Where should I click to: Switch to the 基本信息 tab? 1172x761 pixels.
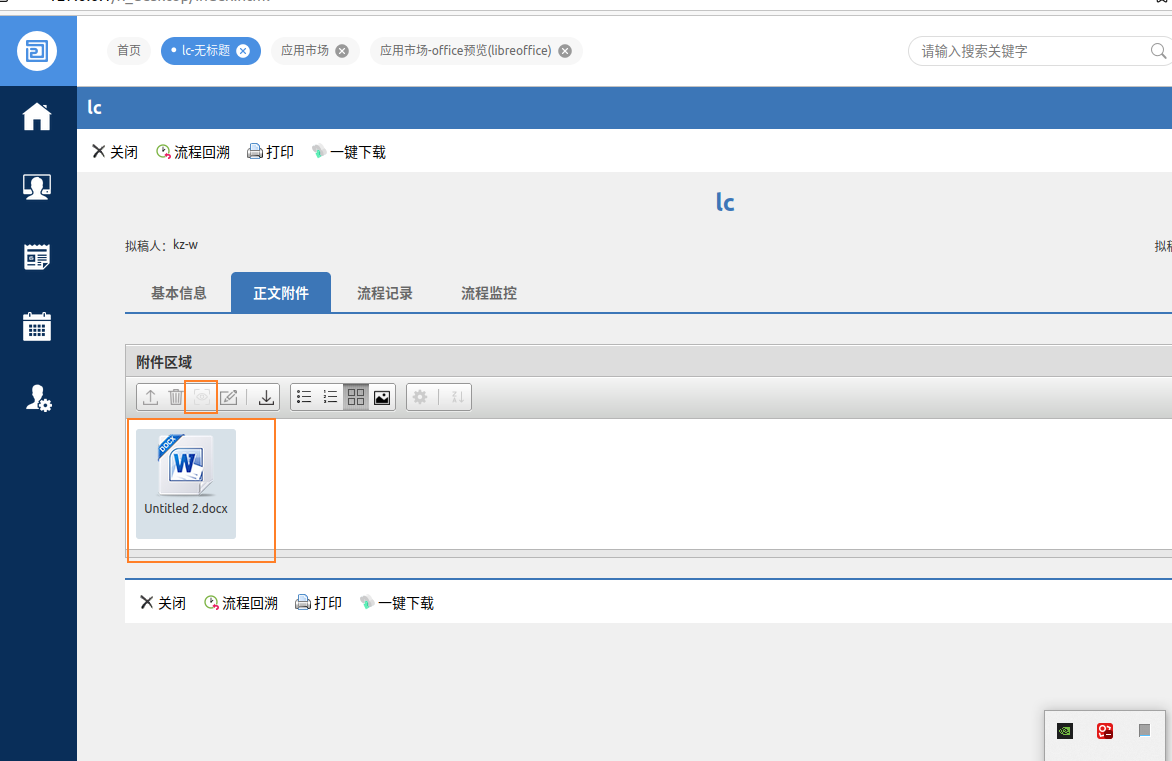coord(177,292)
